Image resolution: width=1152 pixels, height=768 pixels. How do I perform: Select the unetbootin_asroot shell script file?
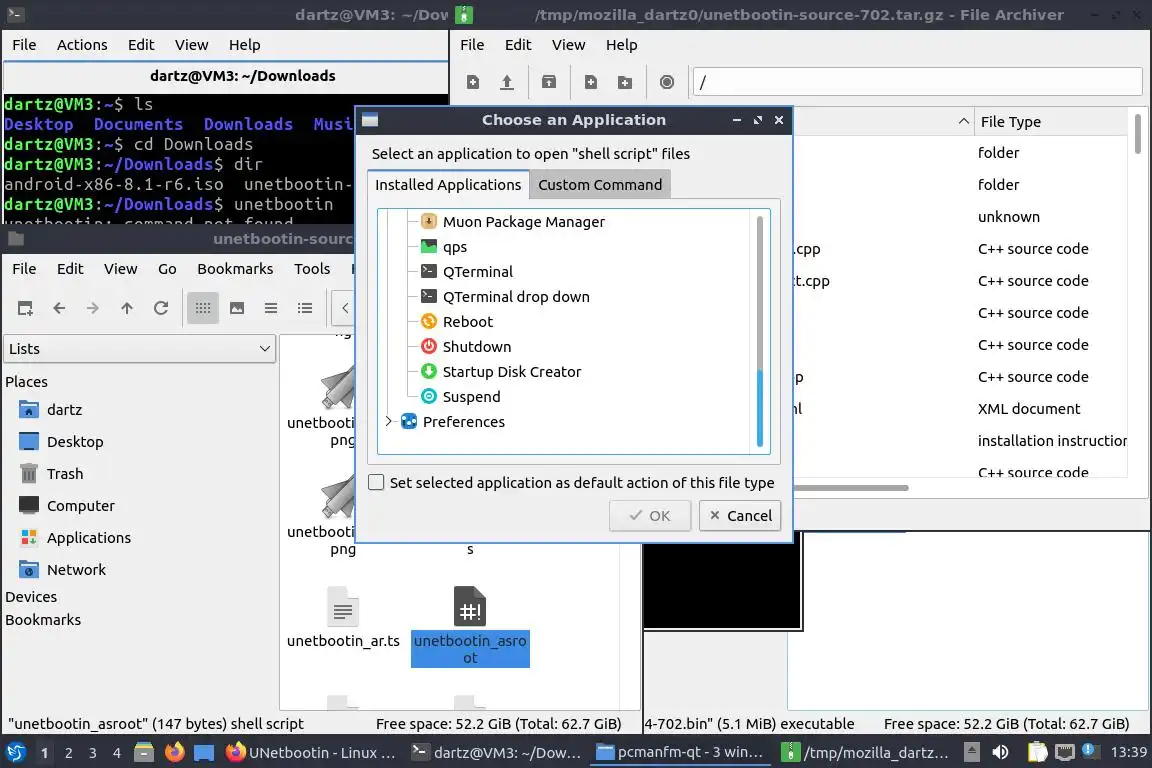pos(470,626)
